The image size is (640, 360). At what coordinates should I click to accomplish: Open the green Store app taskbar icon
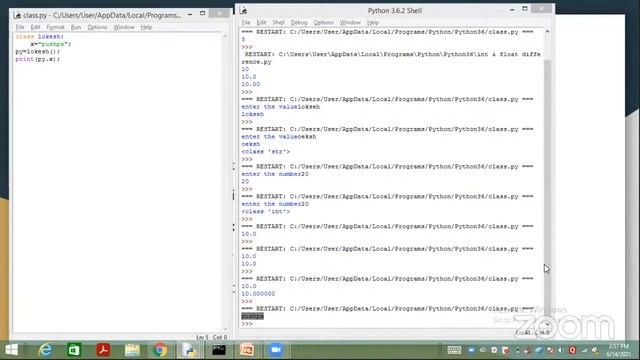(x=74, y=350)
